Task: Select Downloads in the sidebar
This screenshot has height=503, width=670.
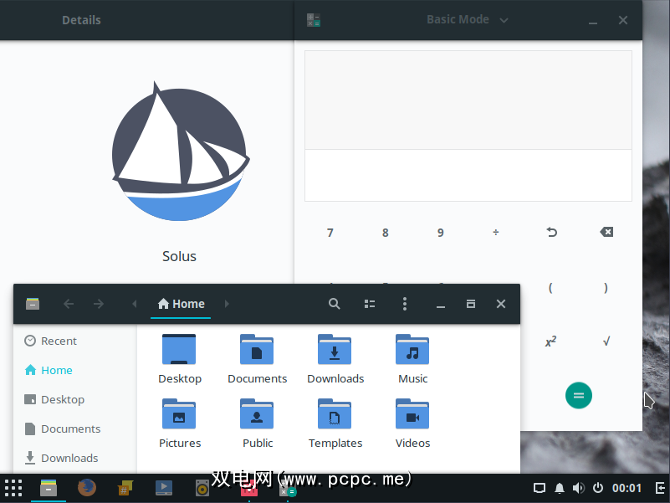Action: [68, 458]
